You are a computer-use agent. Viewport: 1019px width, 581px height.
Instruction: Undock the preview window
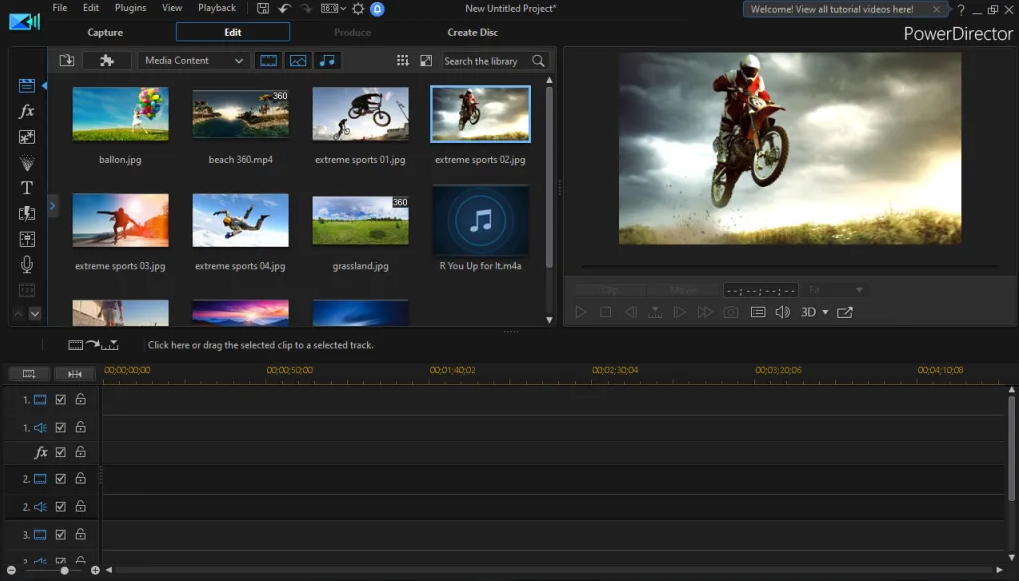point(845,312)
